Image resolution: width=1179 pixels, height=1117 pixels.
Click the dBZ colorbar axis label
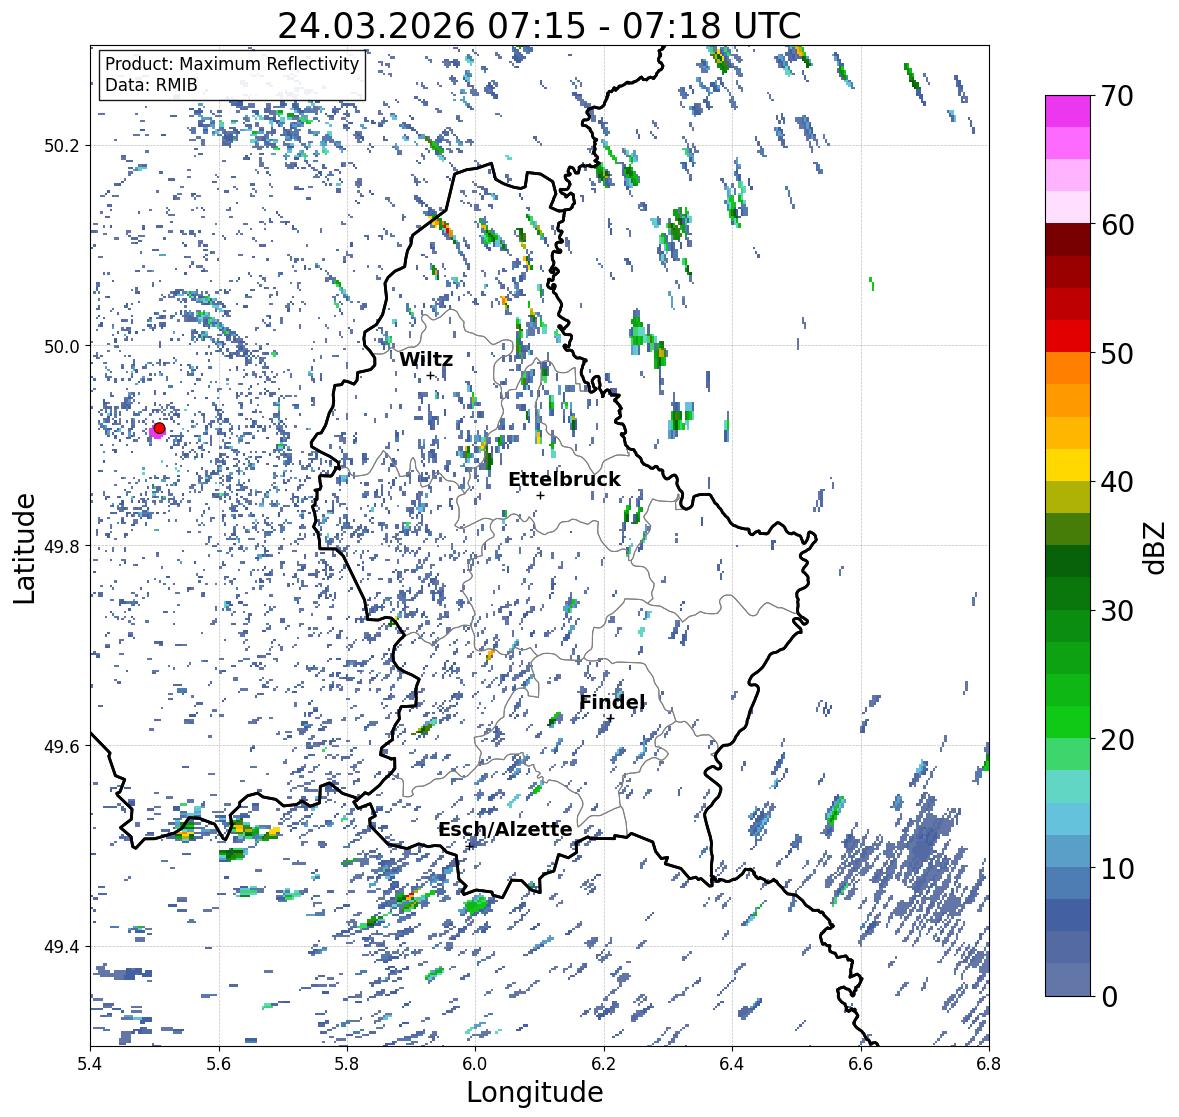pos(1155,547)
